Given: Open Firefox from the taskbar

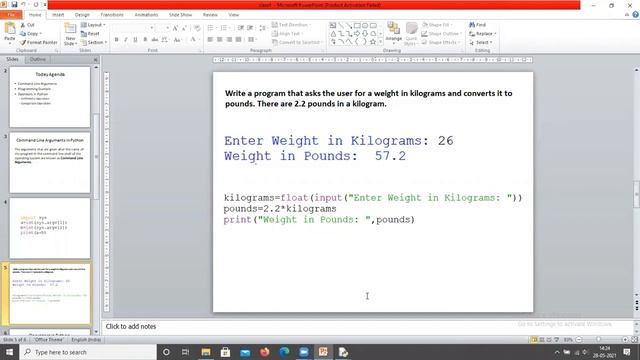Looking at the screenshot, I should click(x=264, y=352).
